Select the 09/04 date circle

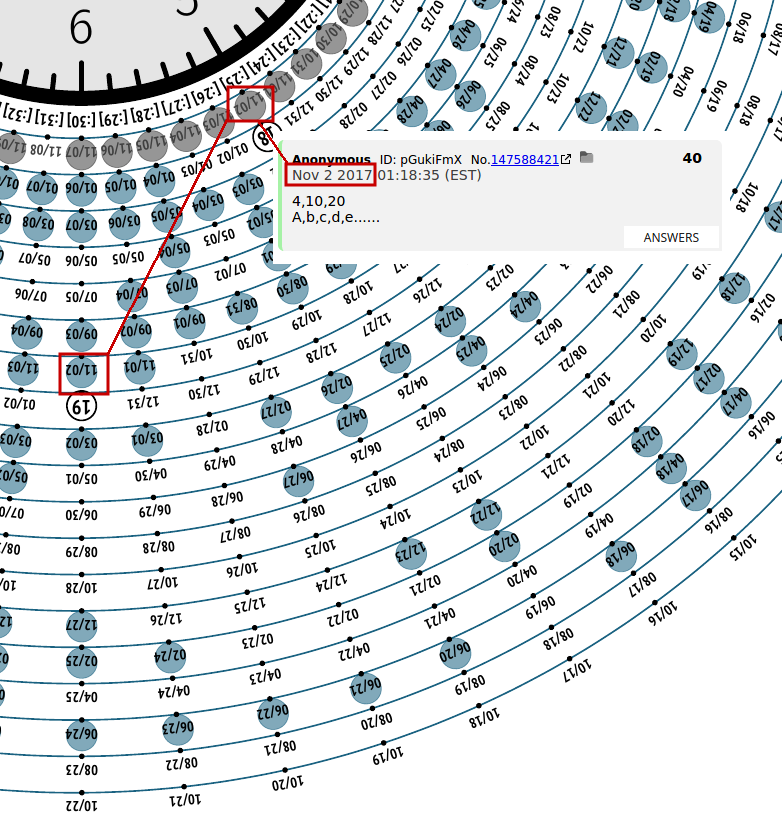(x=27, y=332)
